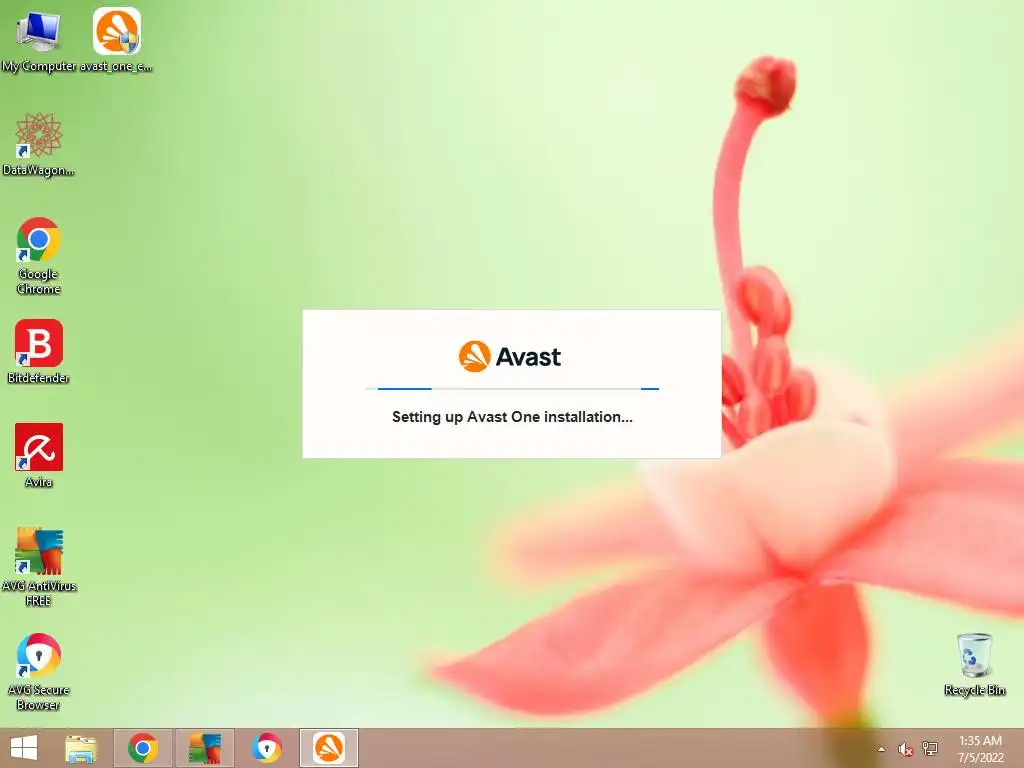1024x768 pixels.
Task: Open AVG Secure Browser from the taskbar
Action: [267, 748]
